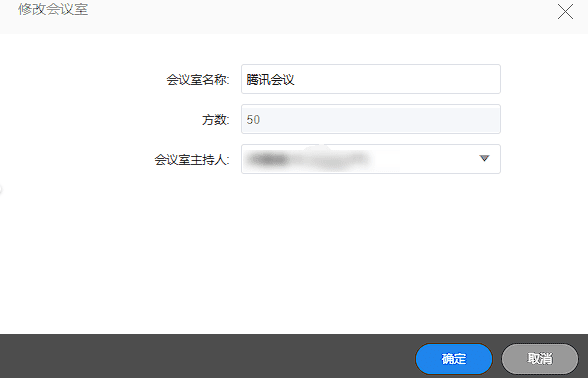
Task: Click the 会议室名称 field containing 腾讯会议
Action: (371, 79)
